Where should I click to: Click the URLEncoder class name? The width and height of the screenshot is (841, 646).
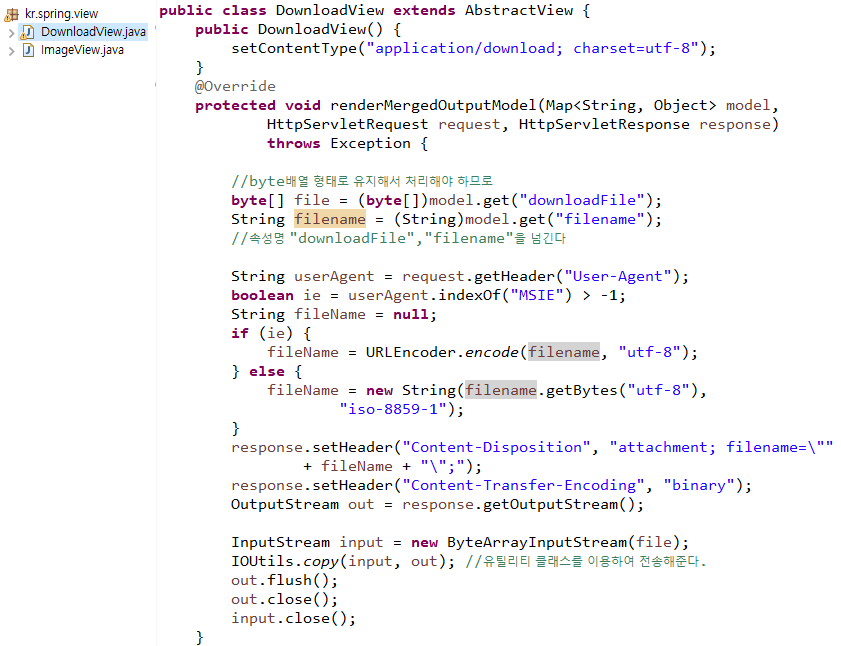411,353
